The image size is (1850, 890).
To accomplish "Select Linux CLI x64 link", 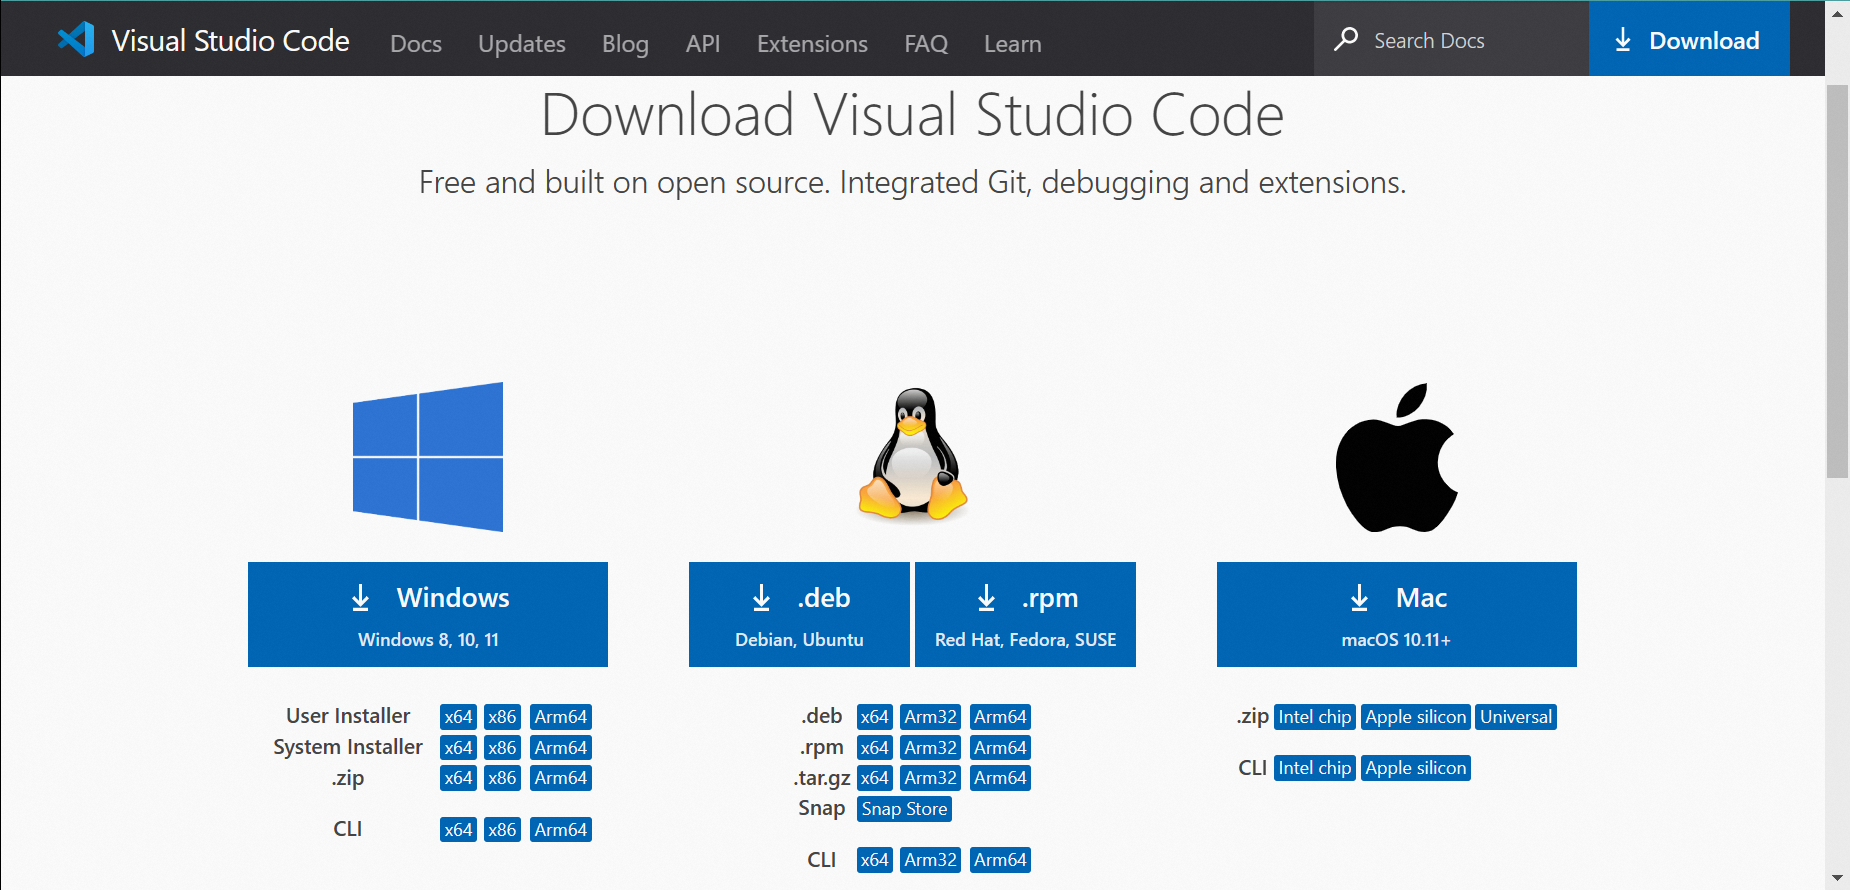I will point(874,860).
